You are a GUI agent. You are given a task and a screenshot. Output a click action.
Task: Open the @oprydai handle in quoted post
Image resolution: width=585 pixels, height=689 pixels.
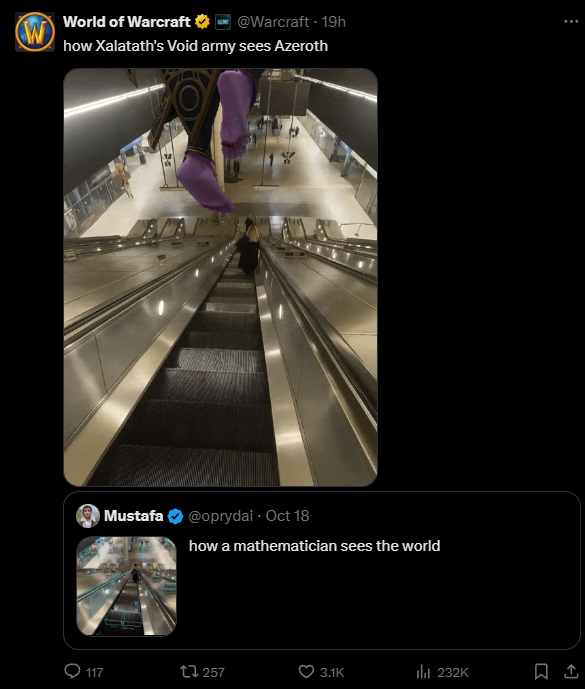click(x=221, y=516)
